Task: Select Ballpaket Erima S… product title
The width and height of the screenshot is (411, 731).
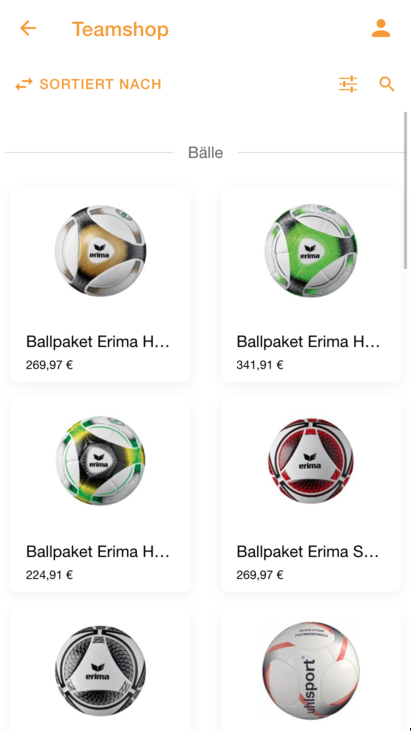Action: point(308,552)
